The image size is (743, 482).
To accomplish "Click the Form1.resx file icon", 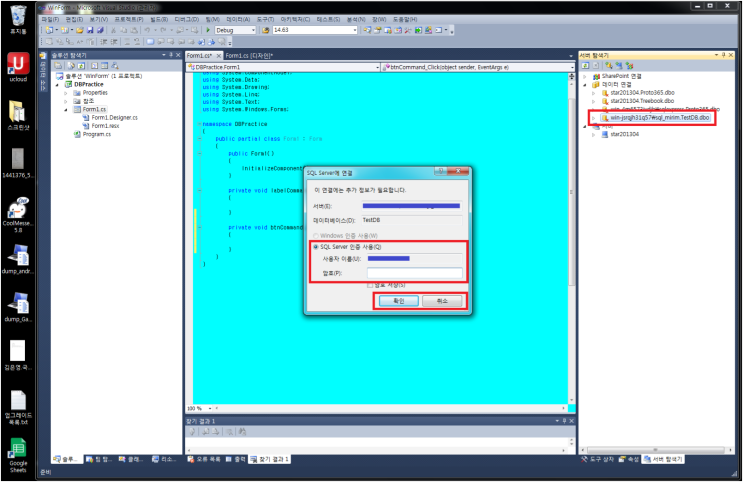I will pyautogui.click(x=86, y=126).
